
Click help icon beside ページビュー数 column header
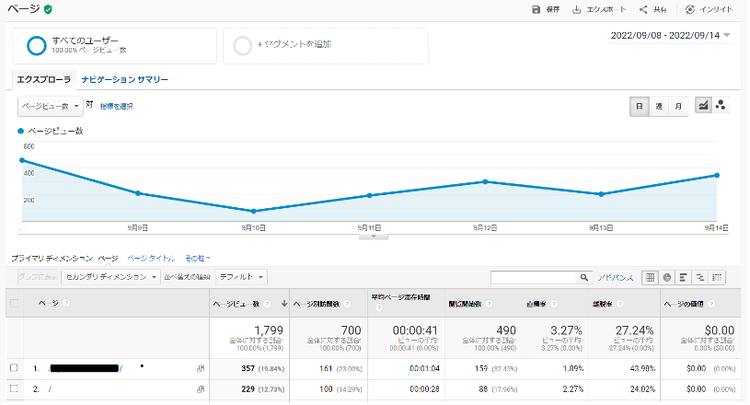point(267,304)
